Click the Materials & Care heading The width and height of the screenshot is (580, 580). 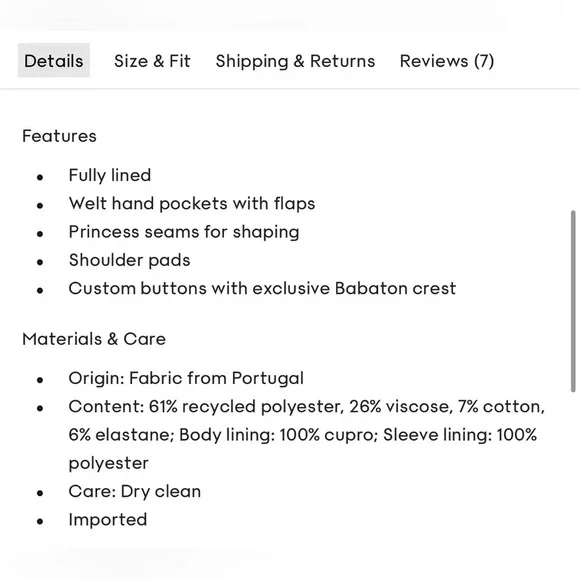point(94,339)
